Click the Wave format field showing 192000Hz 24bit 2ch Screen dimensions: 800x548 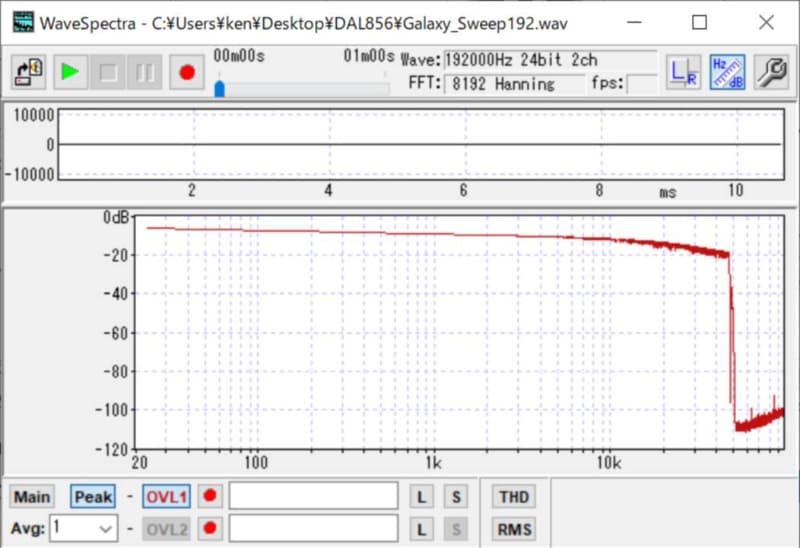(550, 60)
